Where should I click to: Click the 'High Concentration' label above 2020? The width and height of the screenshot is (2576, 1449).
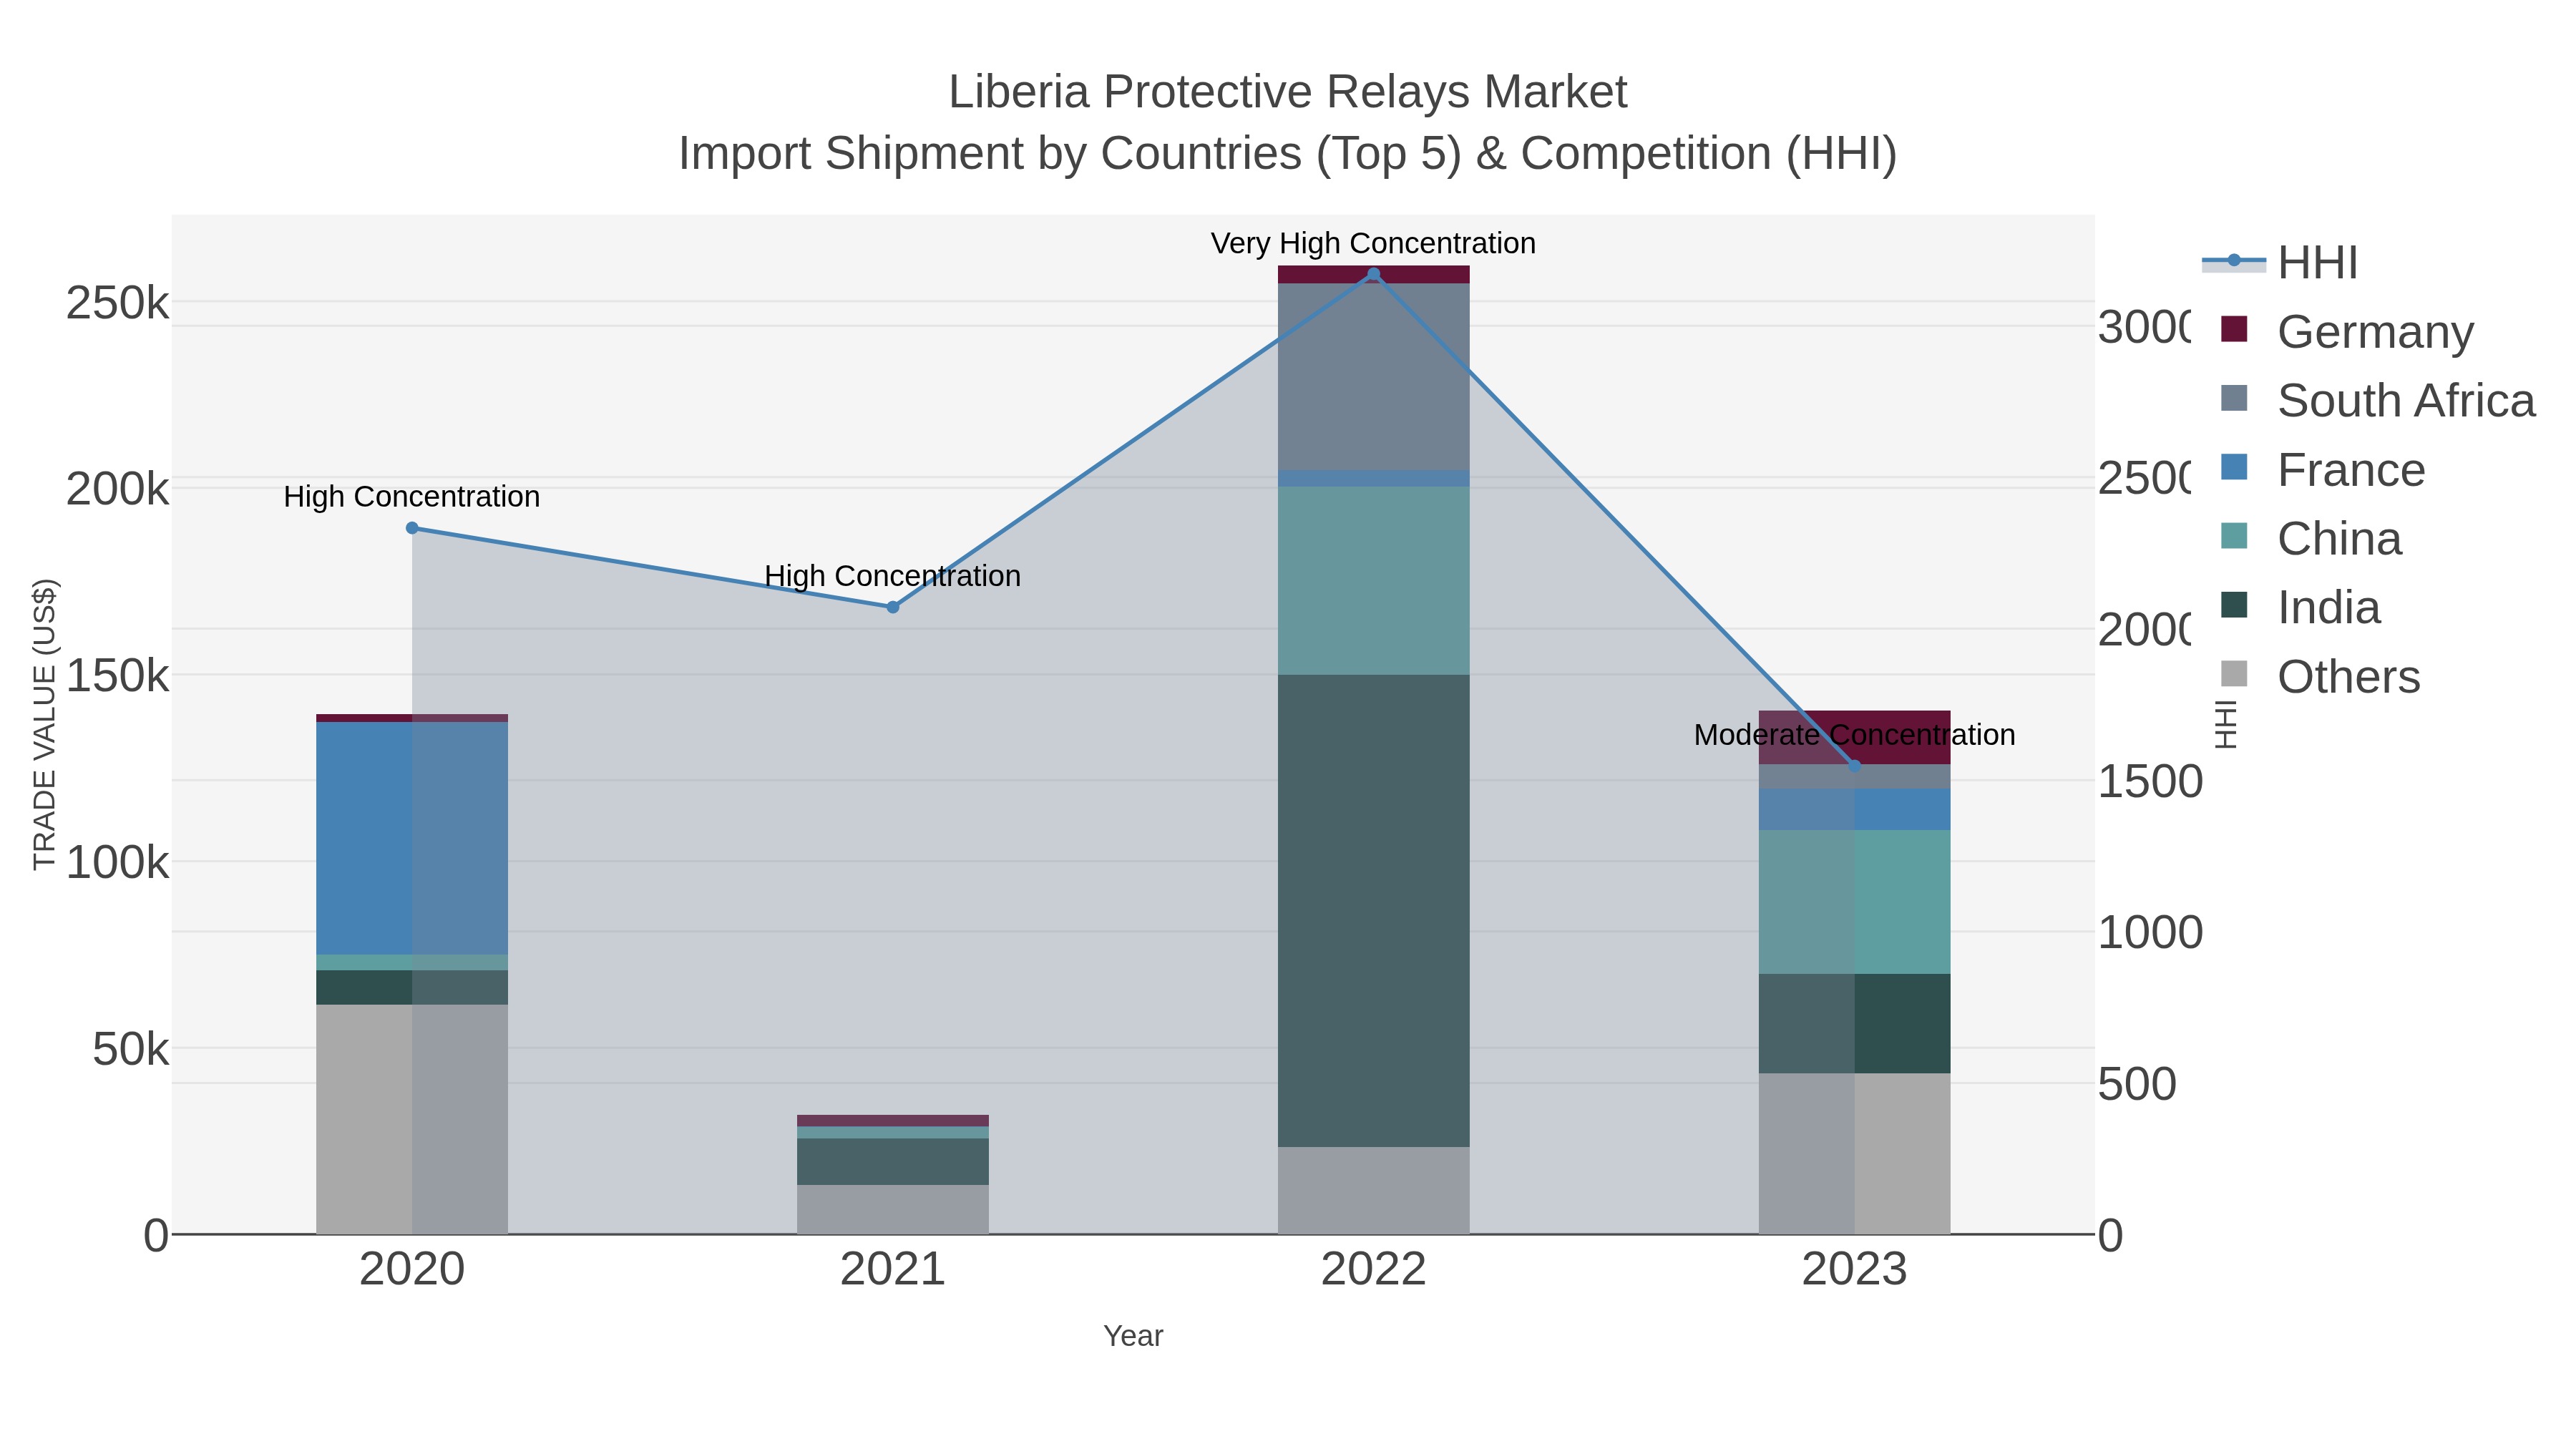(x=412, y=497)
